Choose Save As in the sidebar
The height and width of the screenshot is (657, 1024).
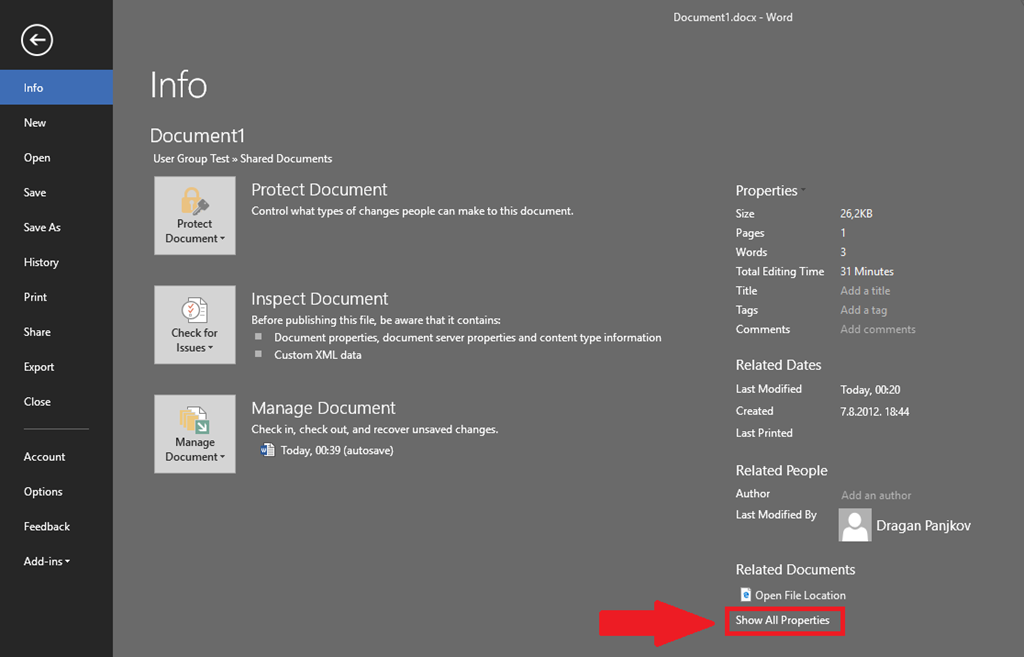(x=56, y=227)
